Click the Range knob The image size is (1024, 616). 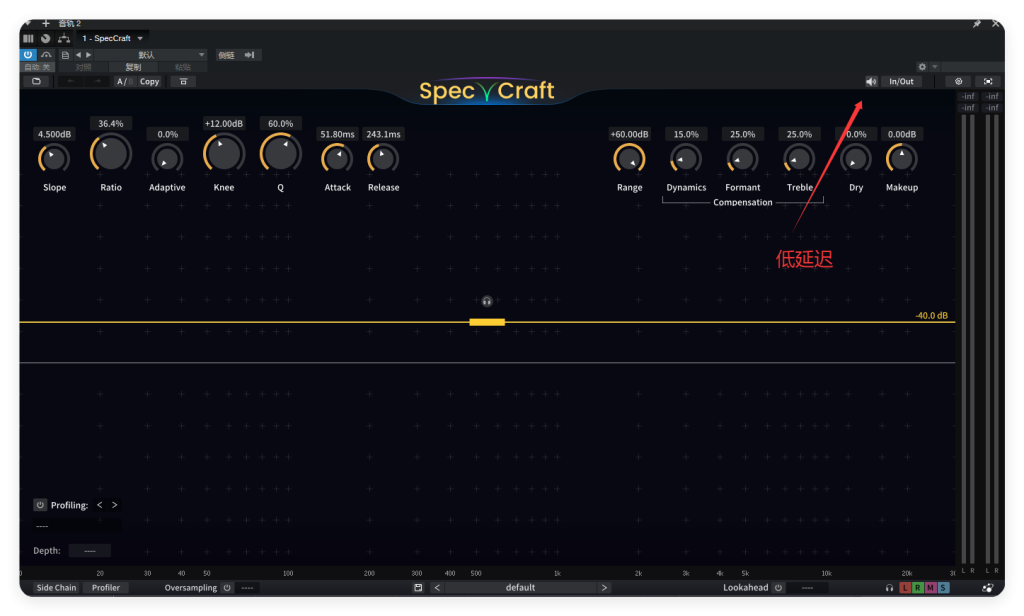(630, 159)
